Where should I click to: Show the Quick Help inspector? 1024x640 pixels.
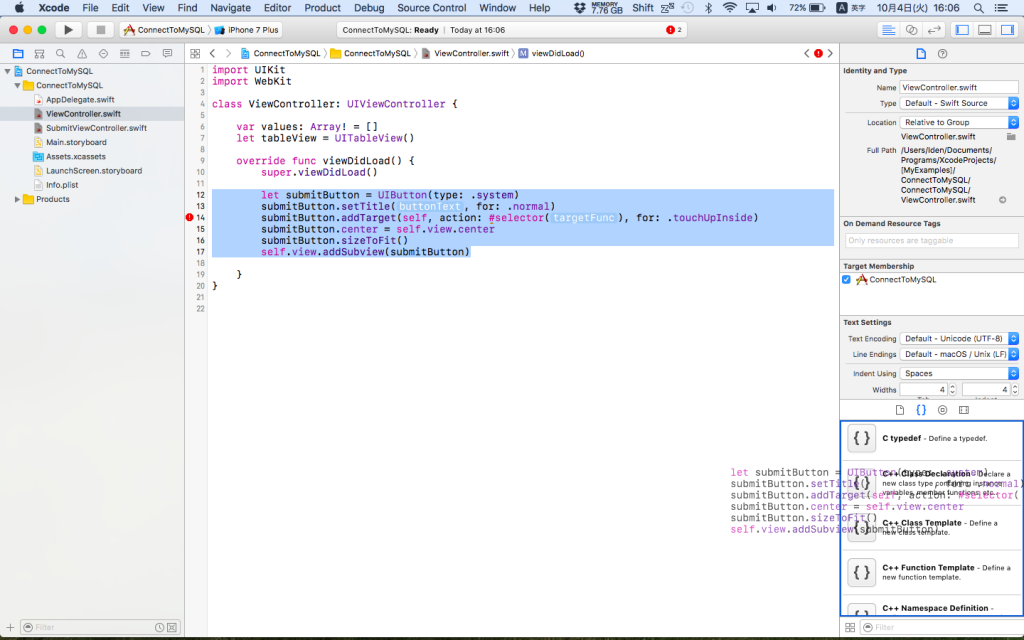click(x=942, y=53)
